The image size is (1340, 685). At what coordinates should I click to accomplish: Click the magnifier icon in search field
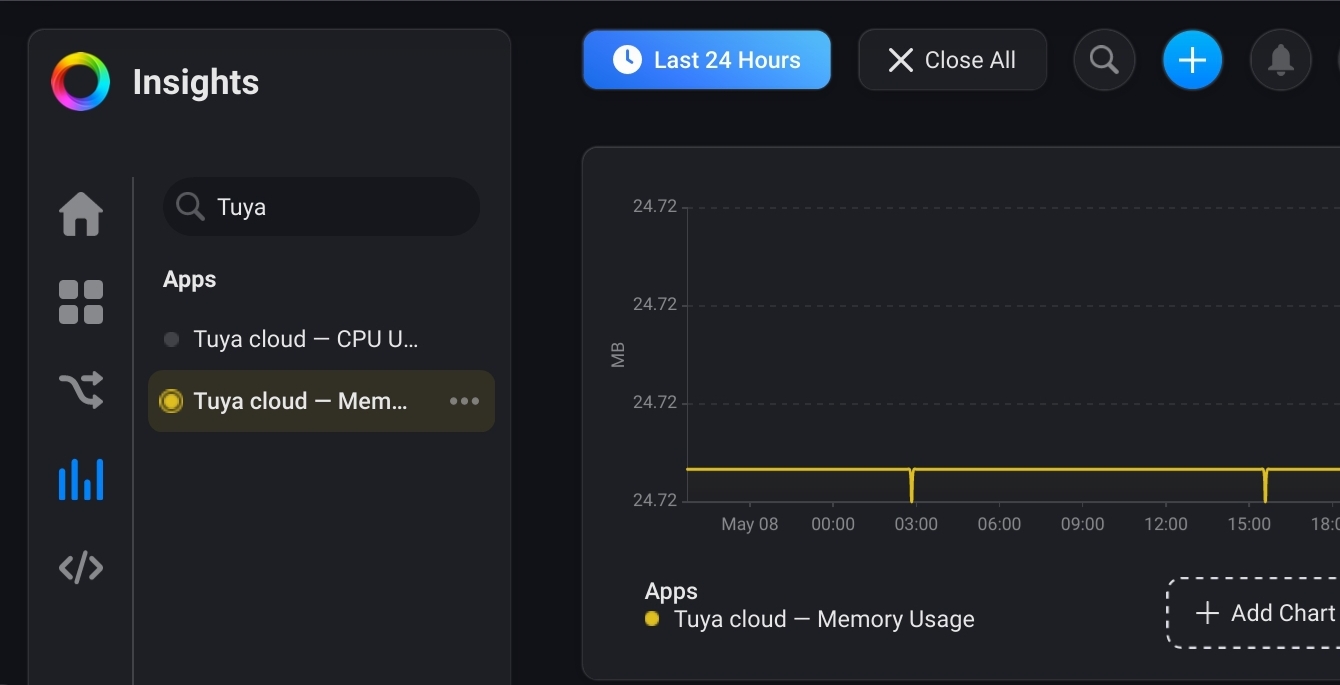[190, 207]
